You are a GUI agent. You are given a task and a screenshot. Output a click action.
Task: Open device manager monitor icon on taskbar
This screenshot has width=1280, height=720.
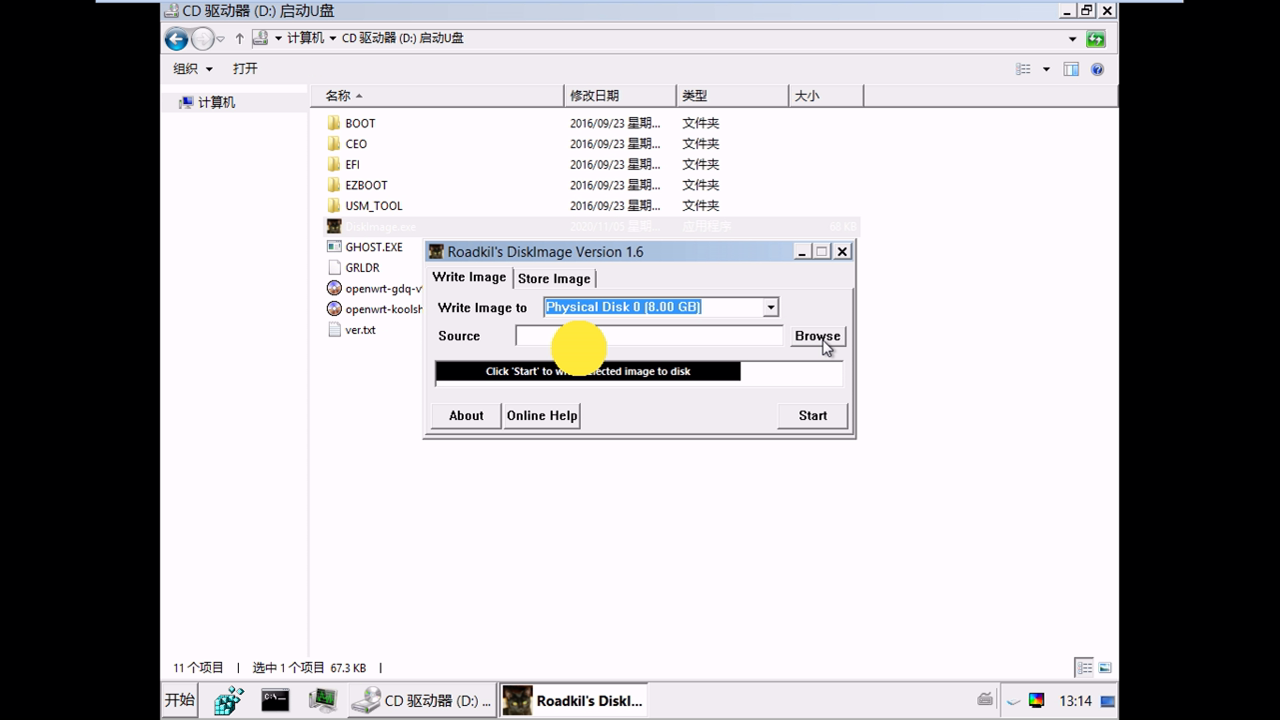coord(322,700)
